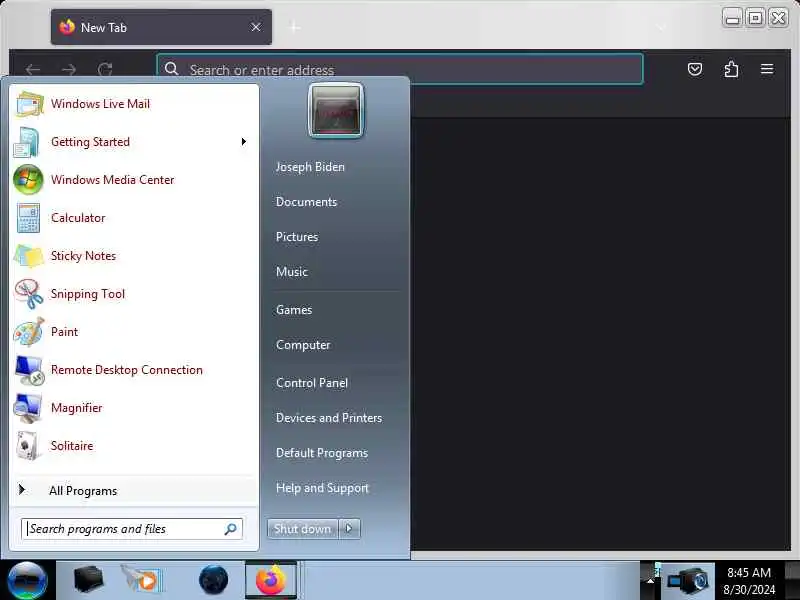Click the Magnifier label
This screenshot has width=800, height=600.
(77, 408)
